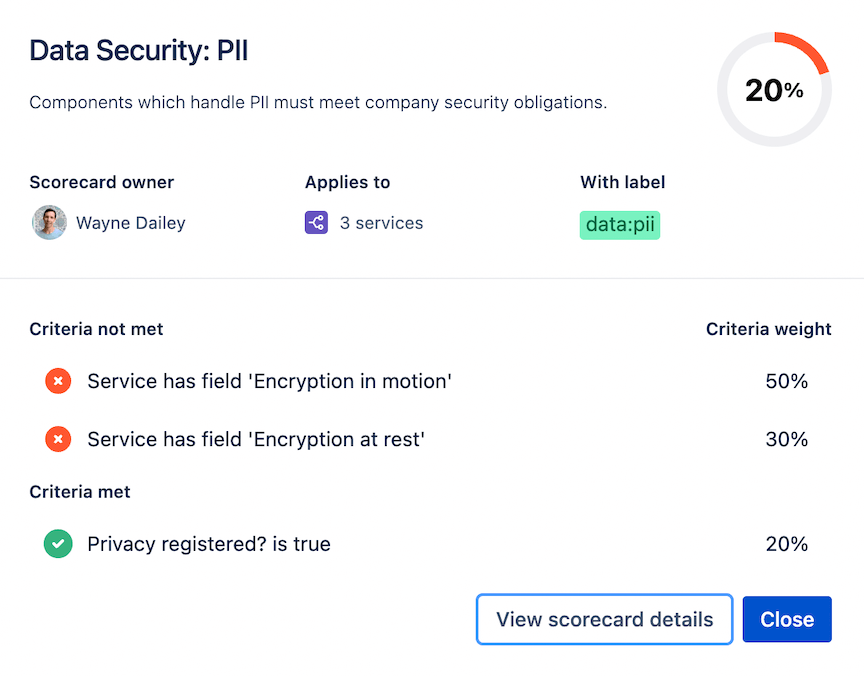The image size is (864, 676).
Task: Select the data:pii label tag
Action: coord(619,225)
